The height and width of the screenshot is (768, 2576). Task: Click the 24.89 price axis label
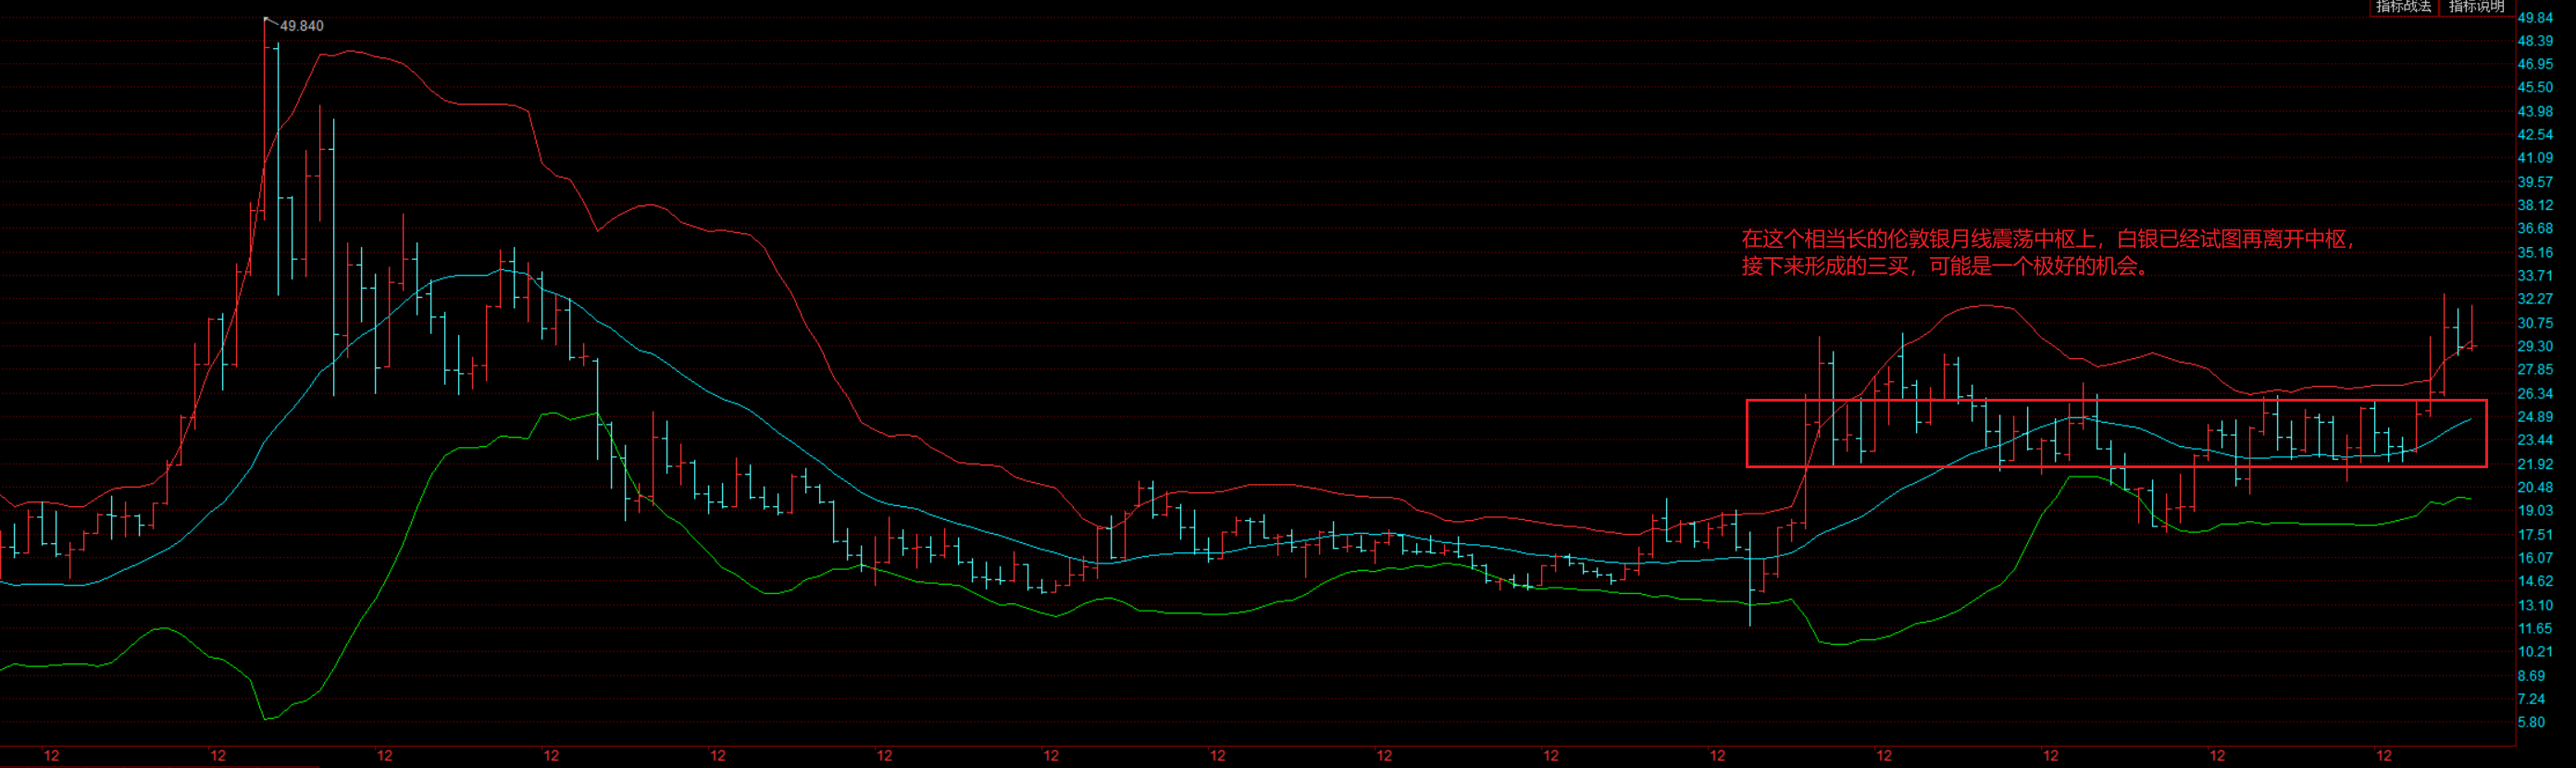2535,417
